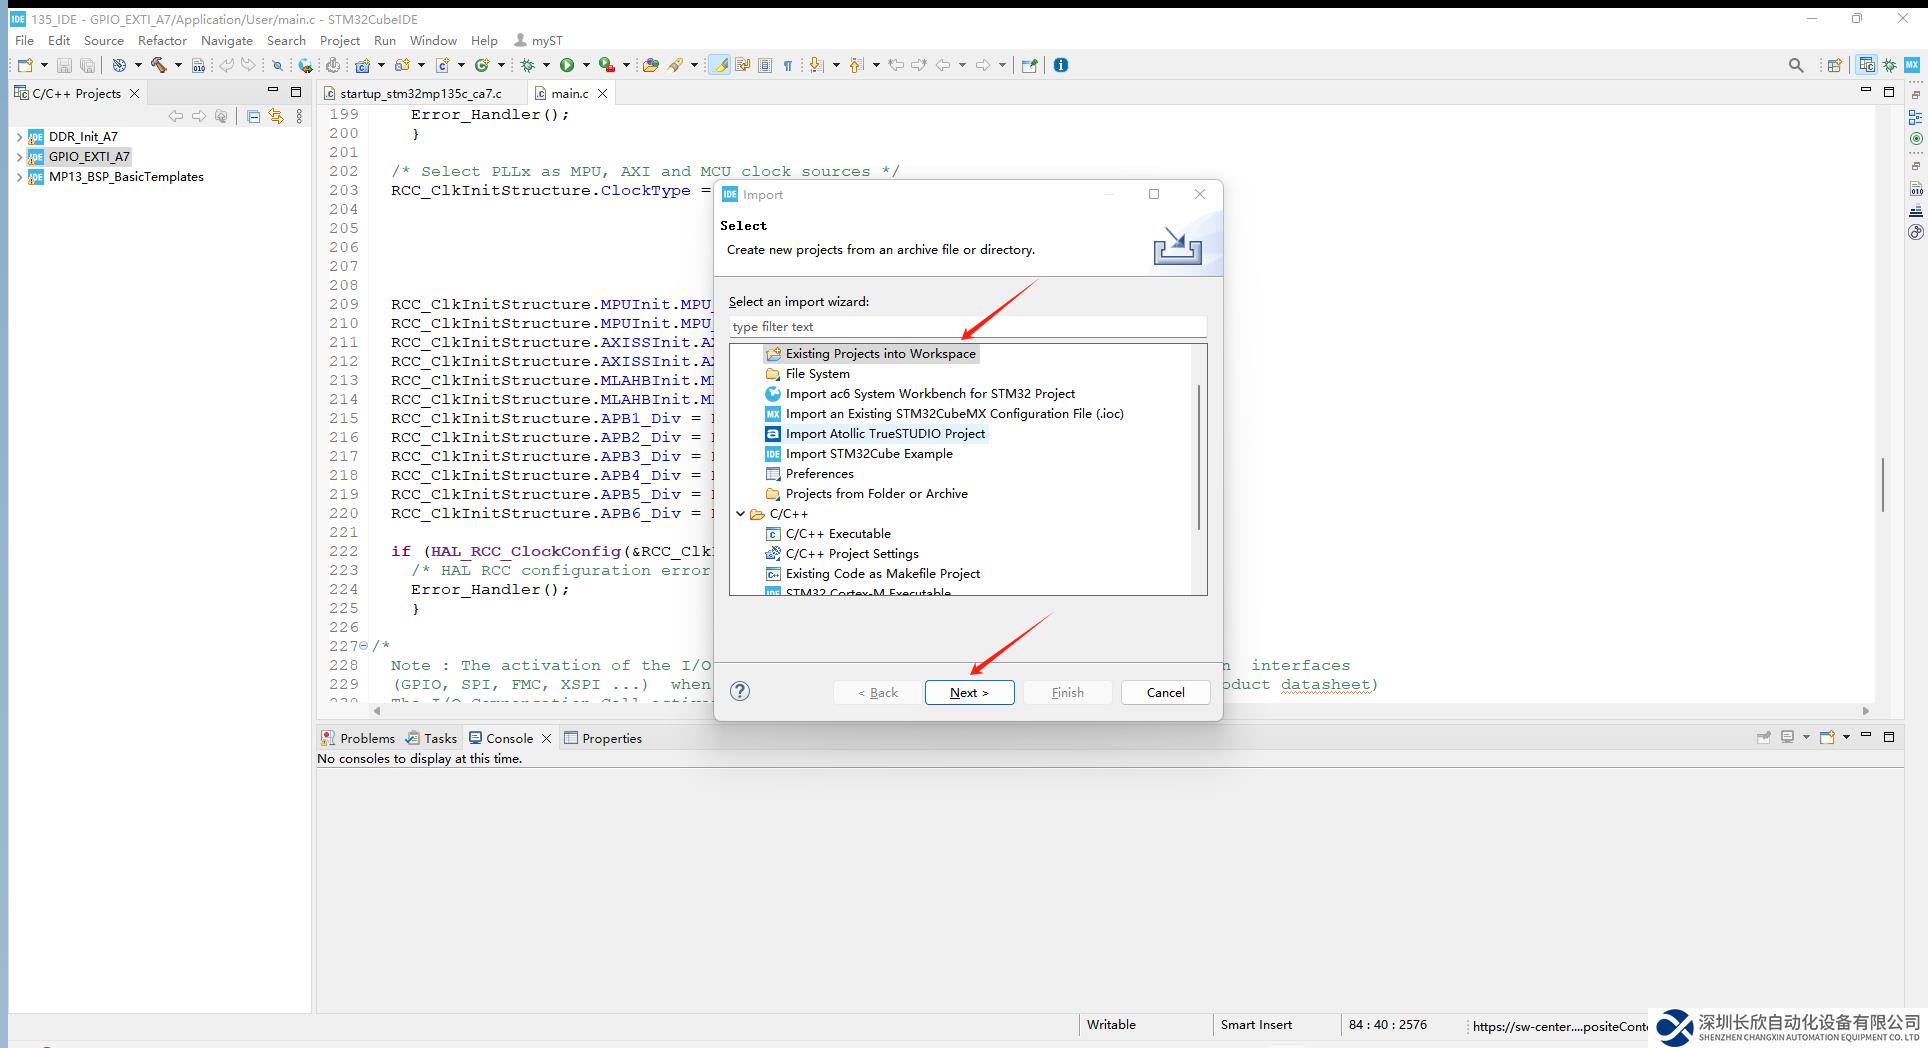Switch to the startup_stm32mp135c_ca7.c editor tab
Viewport: 1928px width, 1048px height.
pyautogui.click(x=420, y=93)
